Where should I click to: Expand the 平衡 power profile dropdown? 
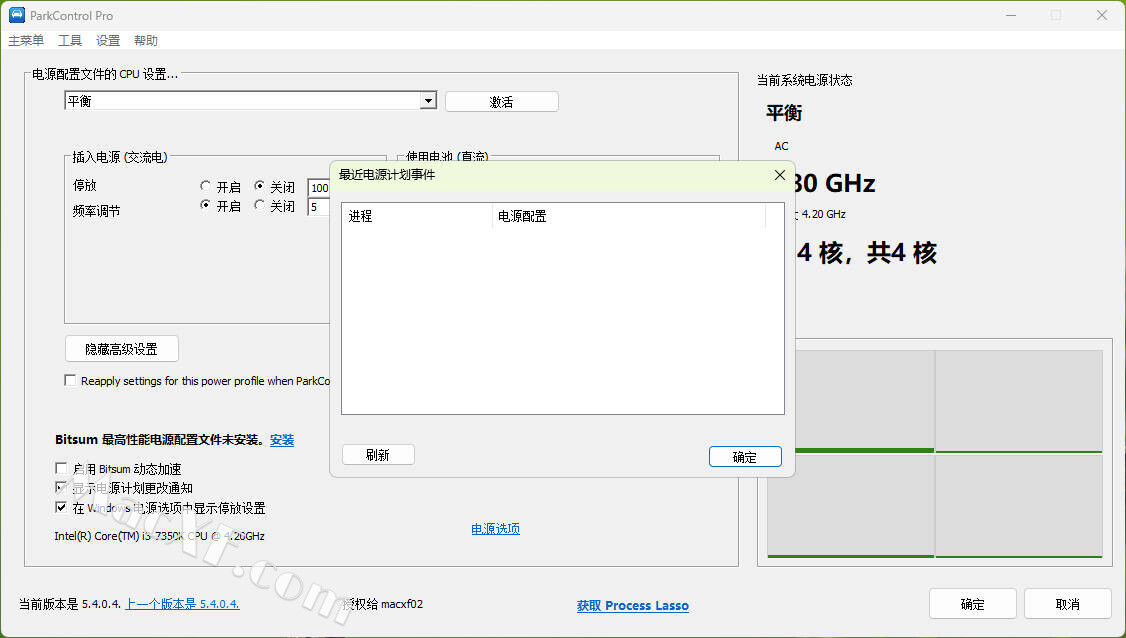(428, 101)
